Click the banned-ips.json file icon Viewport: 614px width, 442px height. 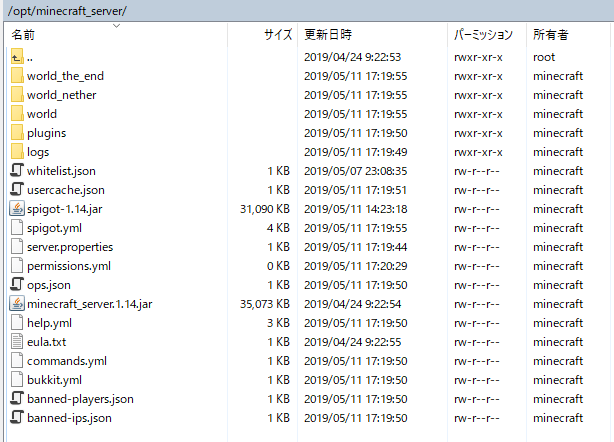(x=16, y=418)
